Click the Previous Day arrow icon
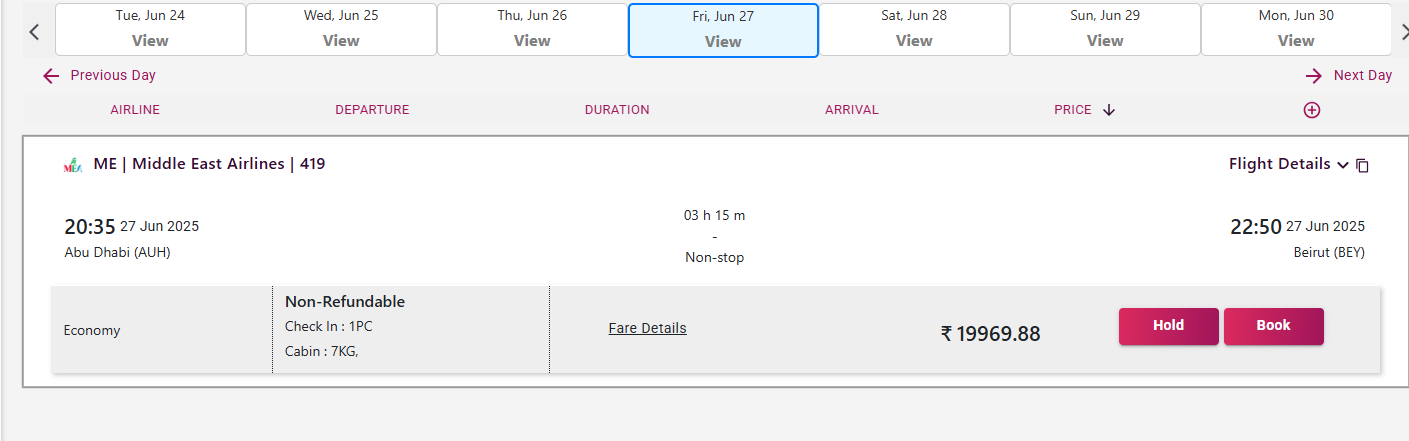The image size is (1409, 441). tap(51, 76)
